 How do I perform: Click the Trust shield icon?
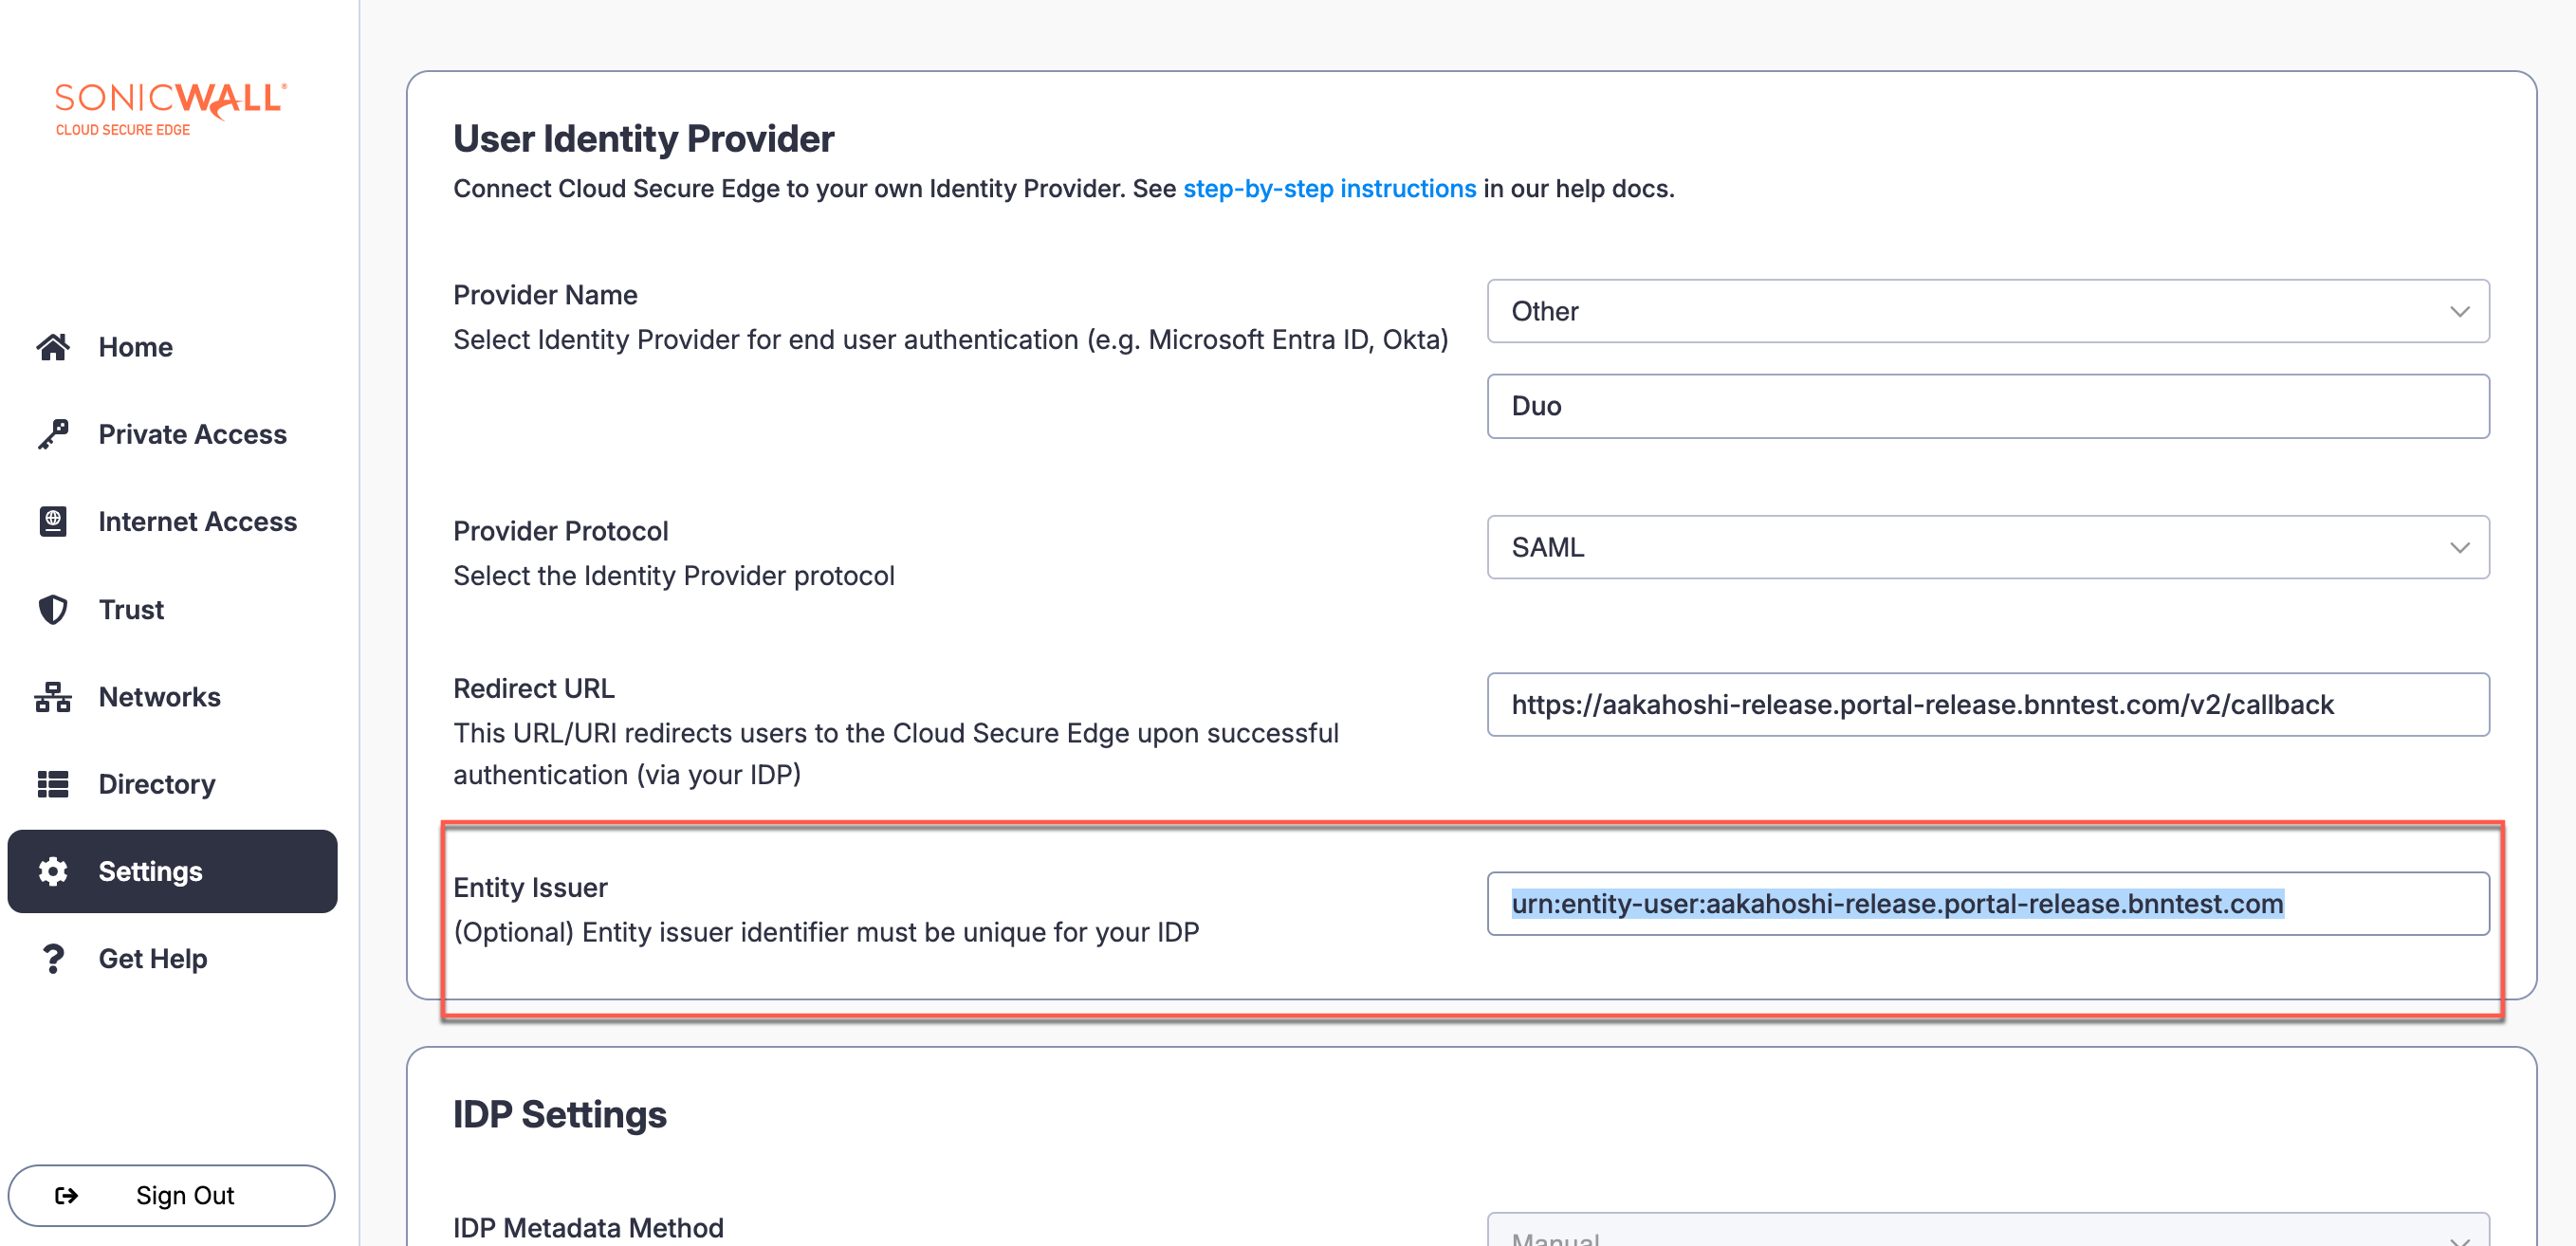[53, 609]
